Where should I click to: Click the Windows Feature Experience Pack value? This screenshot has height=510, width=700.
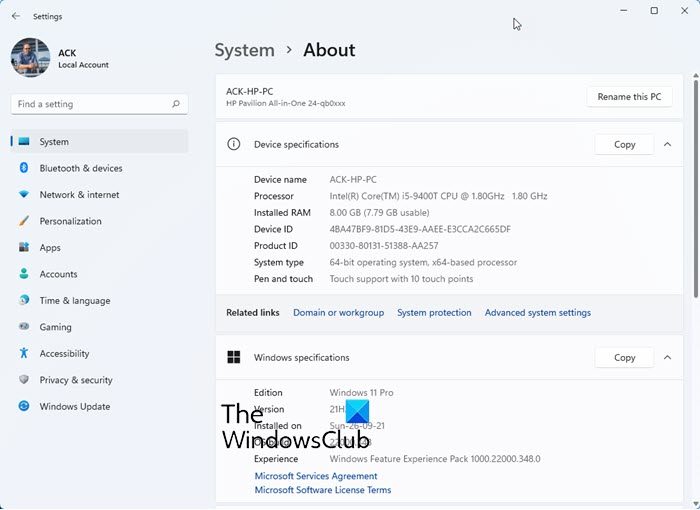pos(435,459)
